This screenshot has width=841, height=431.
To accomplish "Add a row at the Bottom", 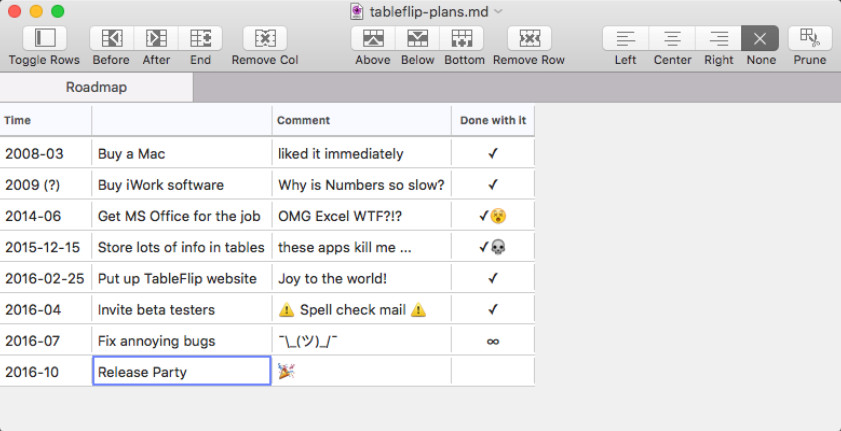I will [x=461, y=38].
